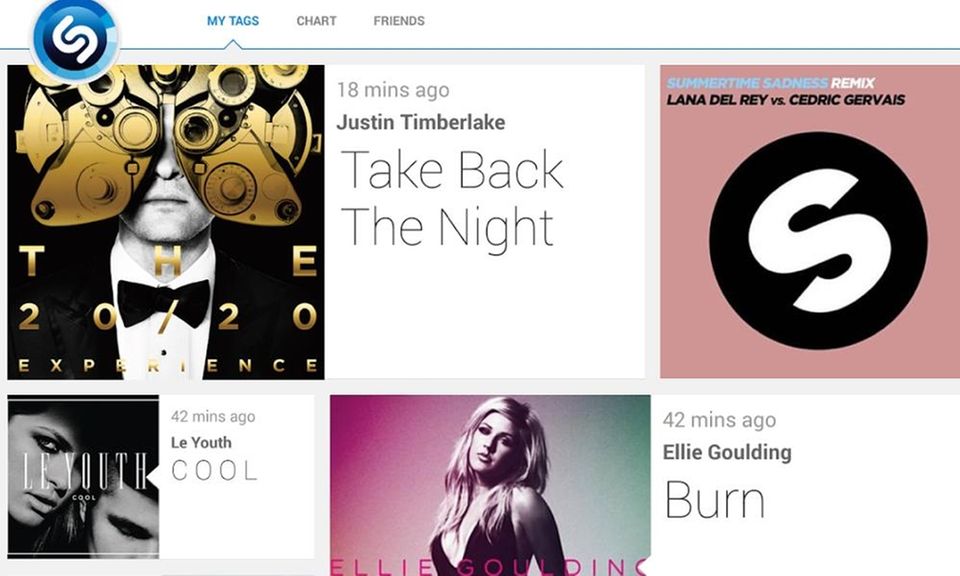Select Summertime Sadness Remix title text
The width and height of the screenshot is (960, 576).
coord(771,83)
